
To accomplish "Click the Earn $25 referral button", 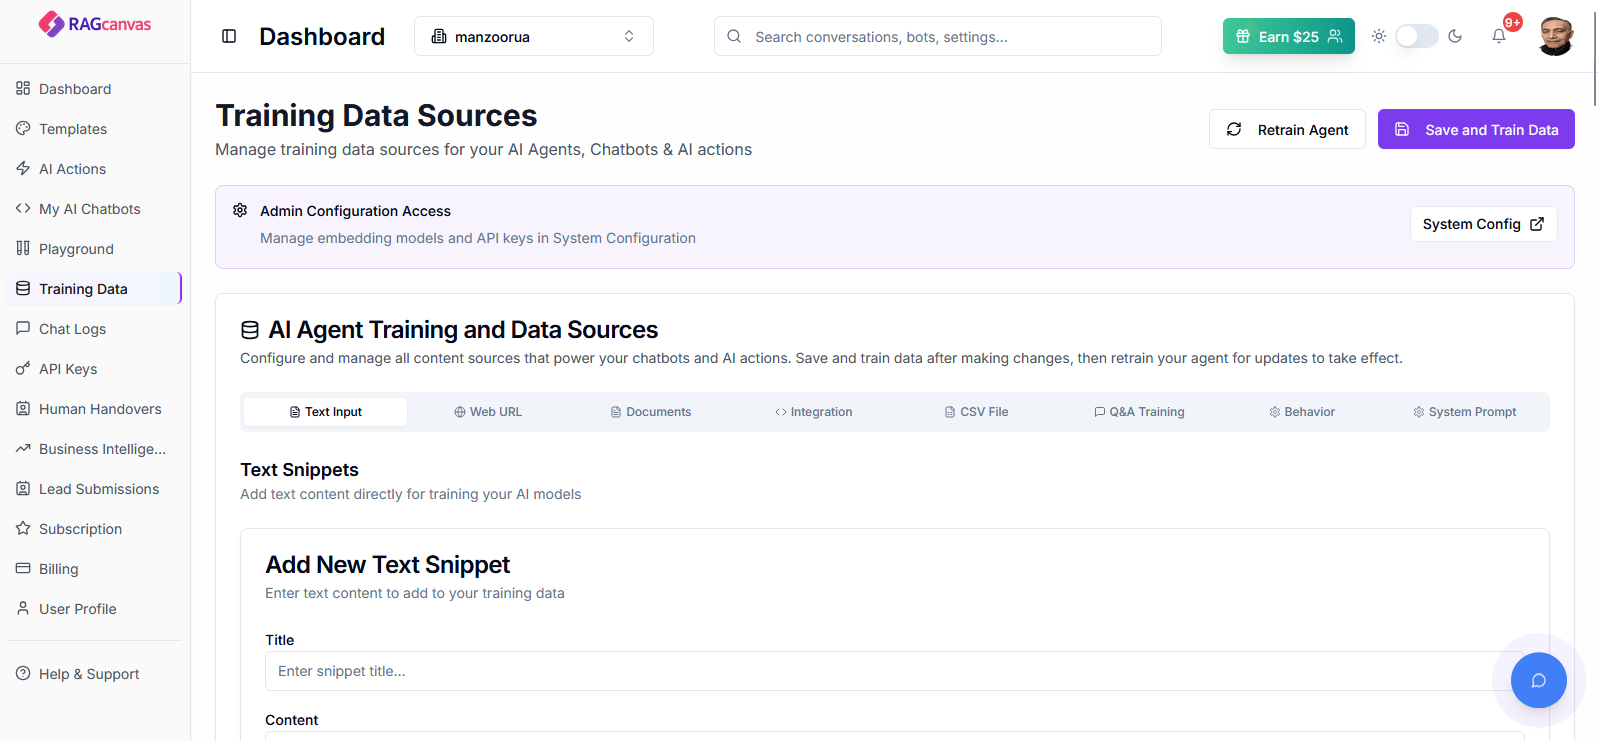I will [x=1288, y=36].
